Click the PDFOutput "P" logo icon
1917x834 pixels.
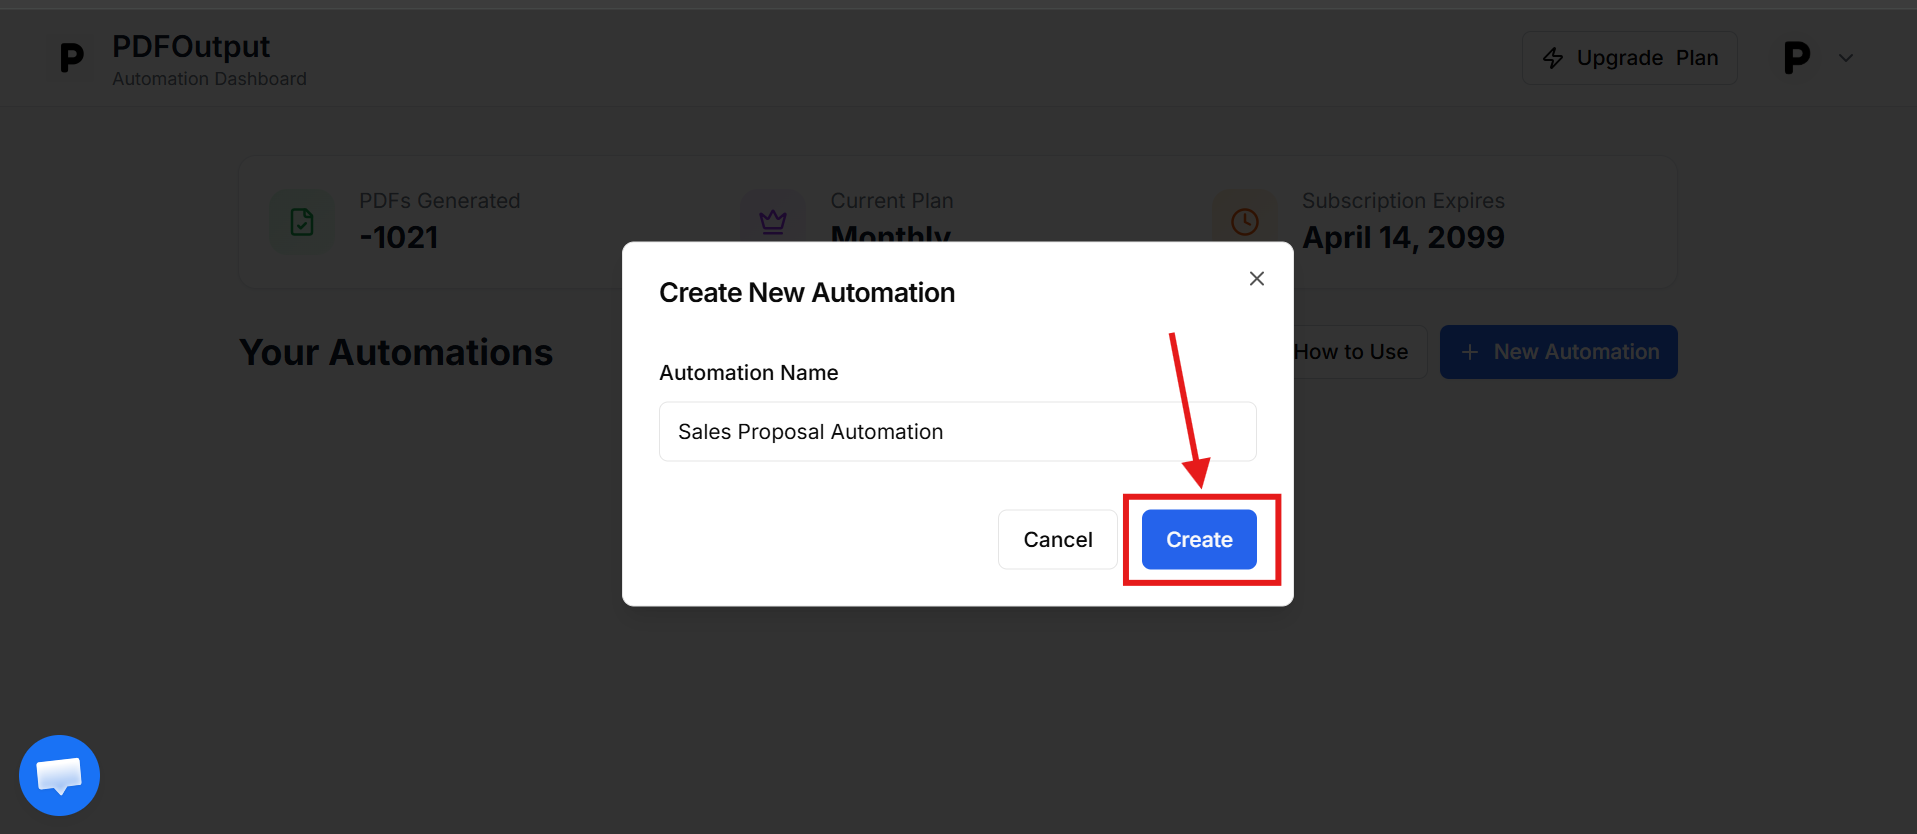(x=71, y=58)
